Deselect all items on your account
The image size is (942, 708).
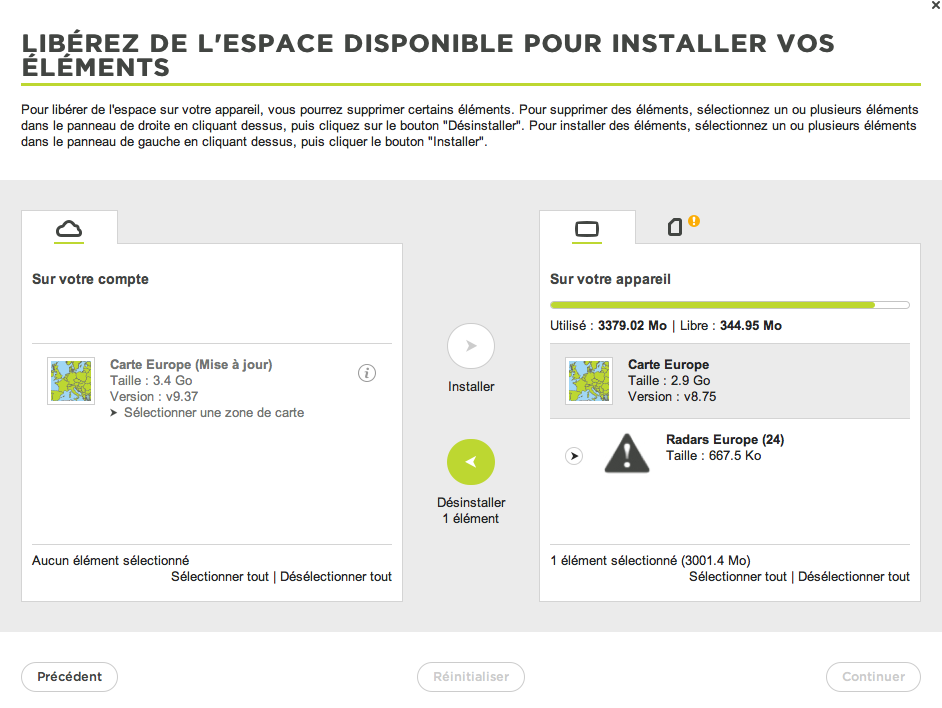(x=336, y=576)
